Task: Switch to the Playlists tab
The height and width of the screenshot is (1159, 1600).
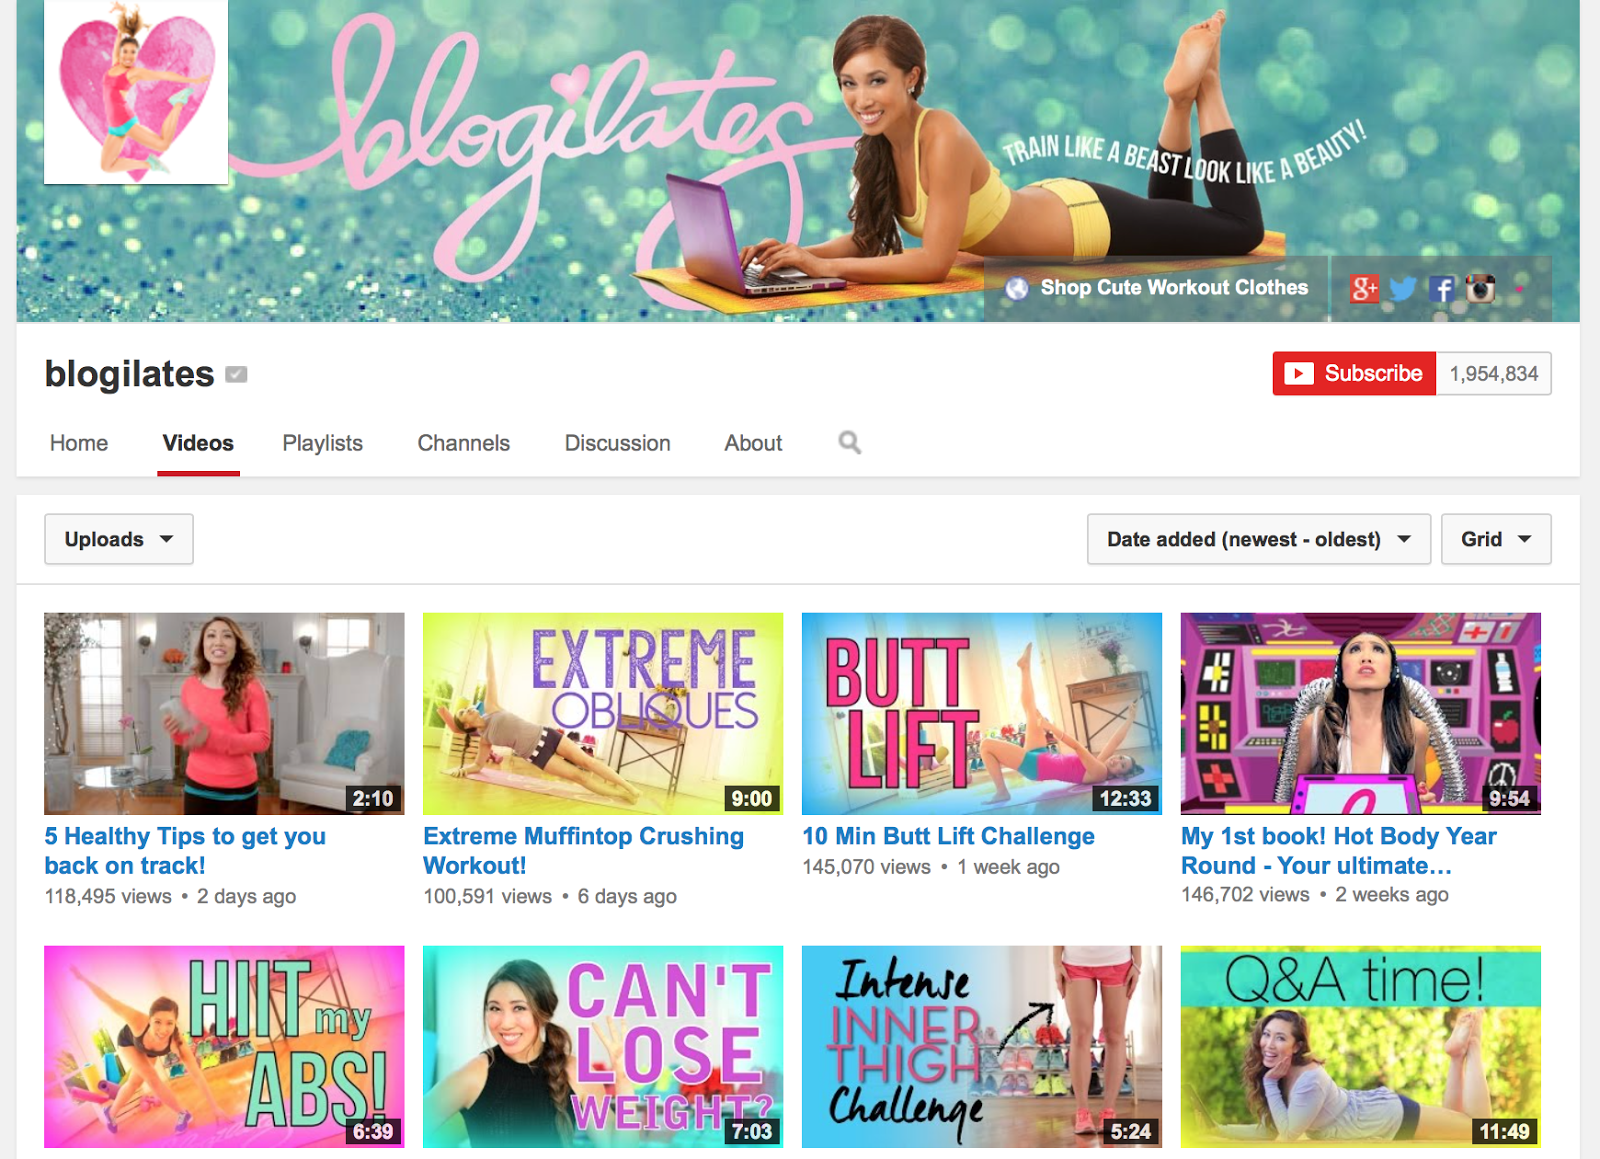Action: coord(322,443)
